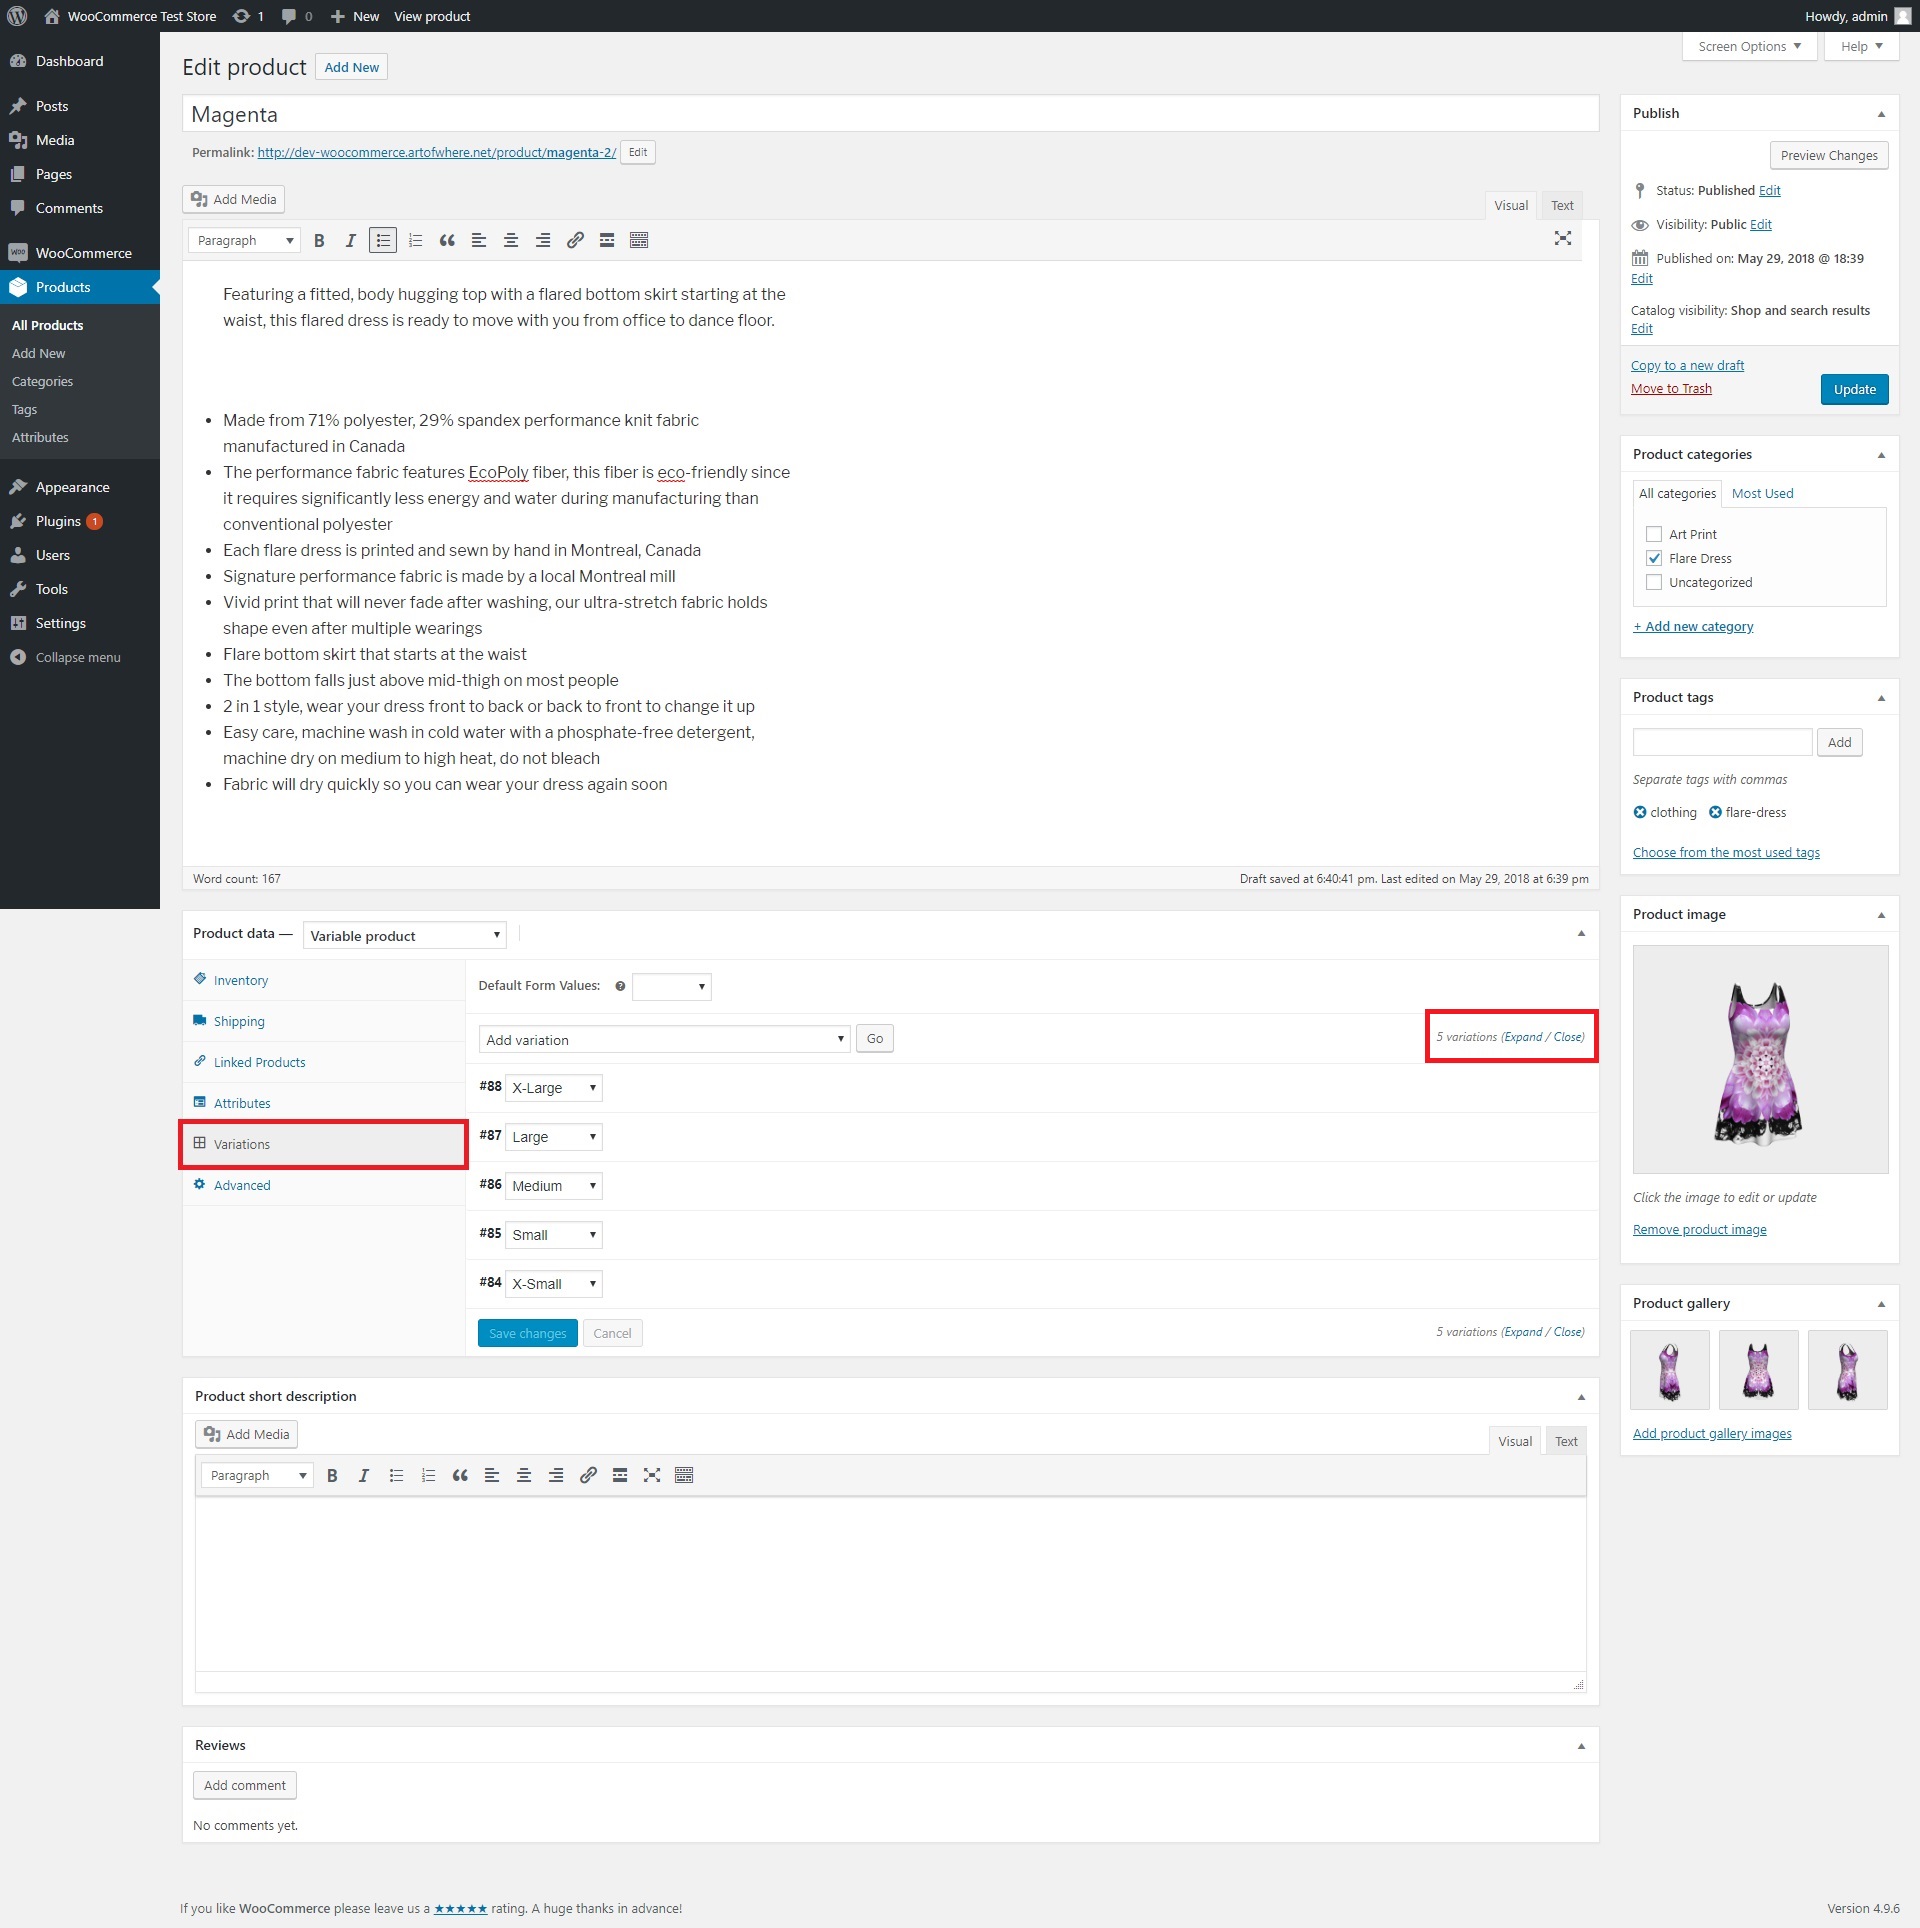Check the Uncategorized category

(1654, 582)
